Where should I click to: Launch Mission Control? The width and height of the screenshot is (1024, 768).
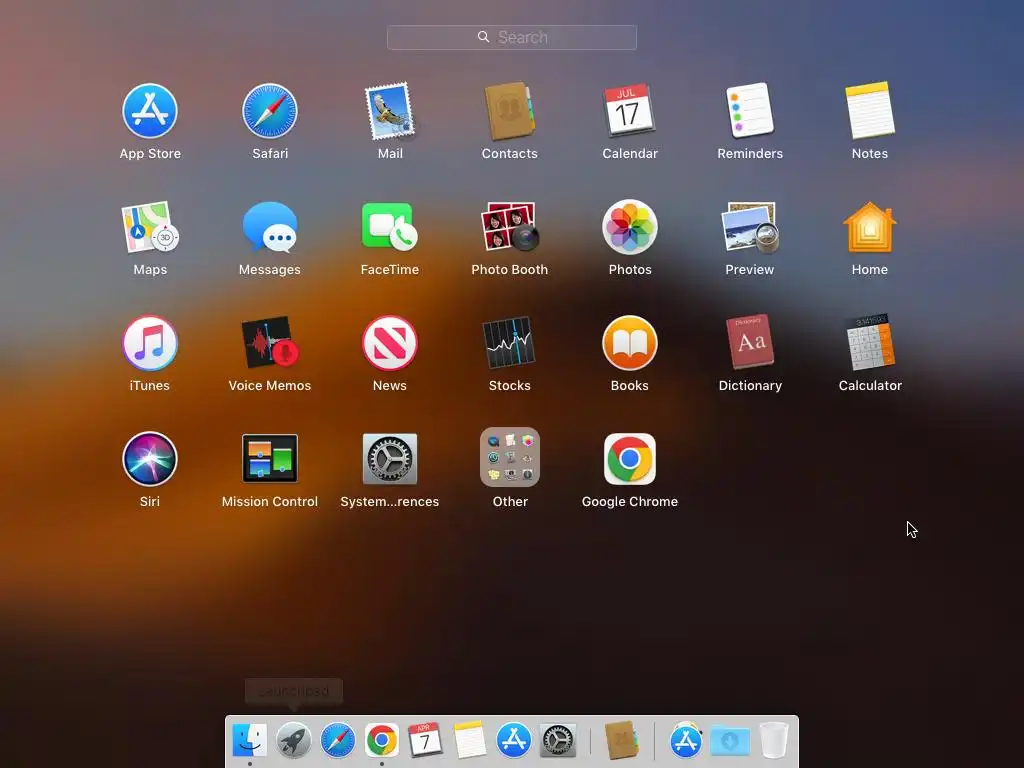tap(270, 458)
